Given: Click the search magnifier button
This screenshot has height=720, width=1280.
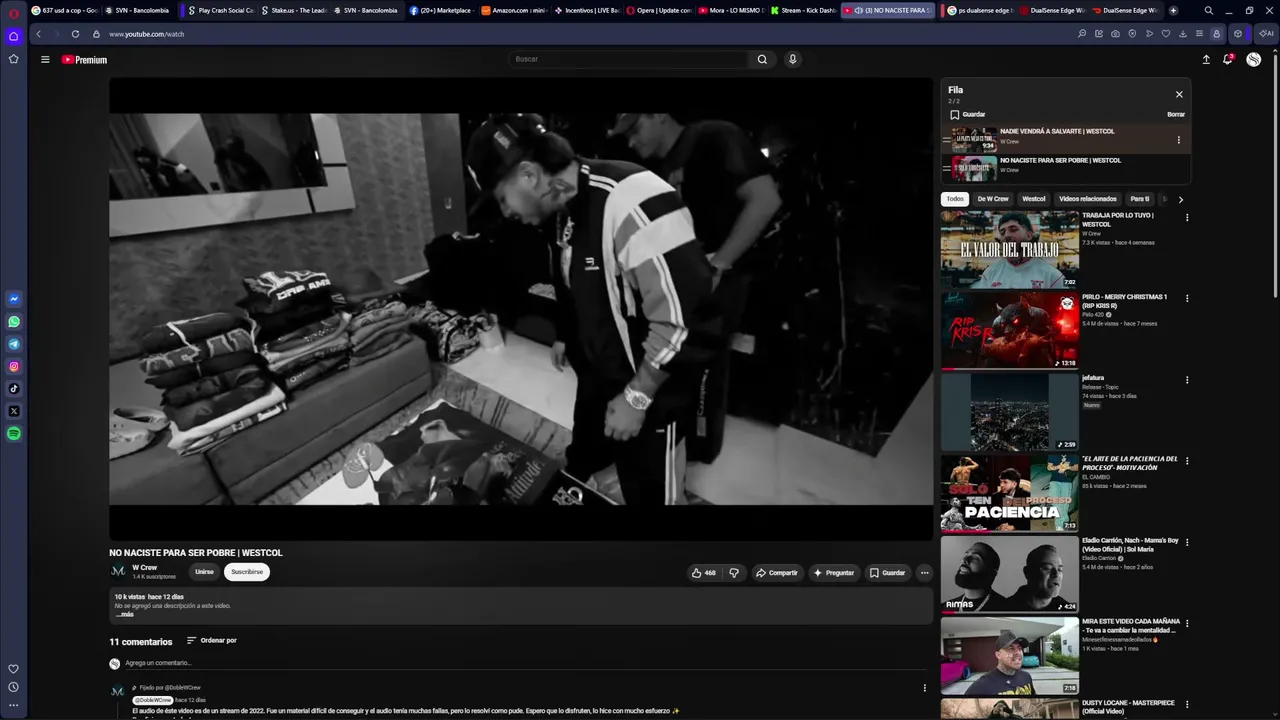Looking at the screenshot, I should pos(762,59).
